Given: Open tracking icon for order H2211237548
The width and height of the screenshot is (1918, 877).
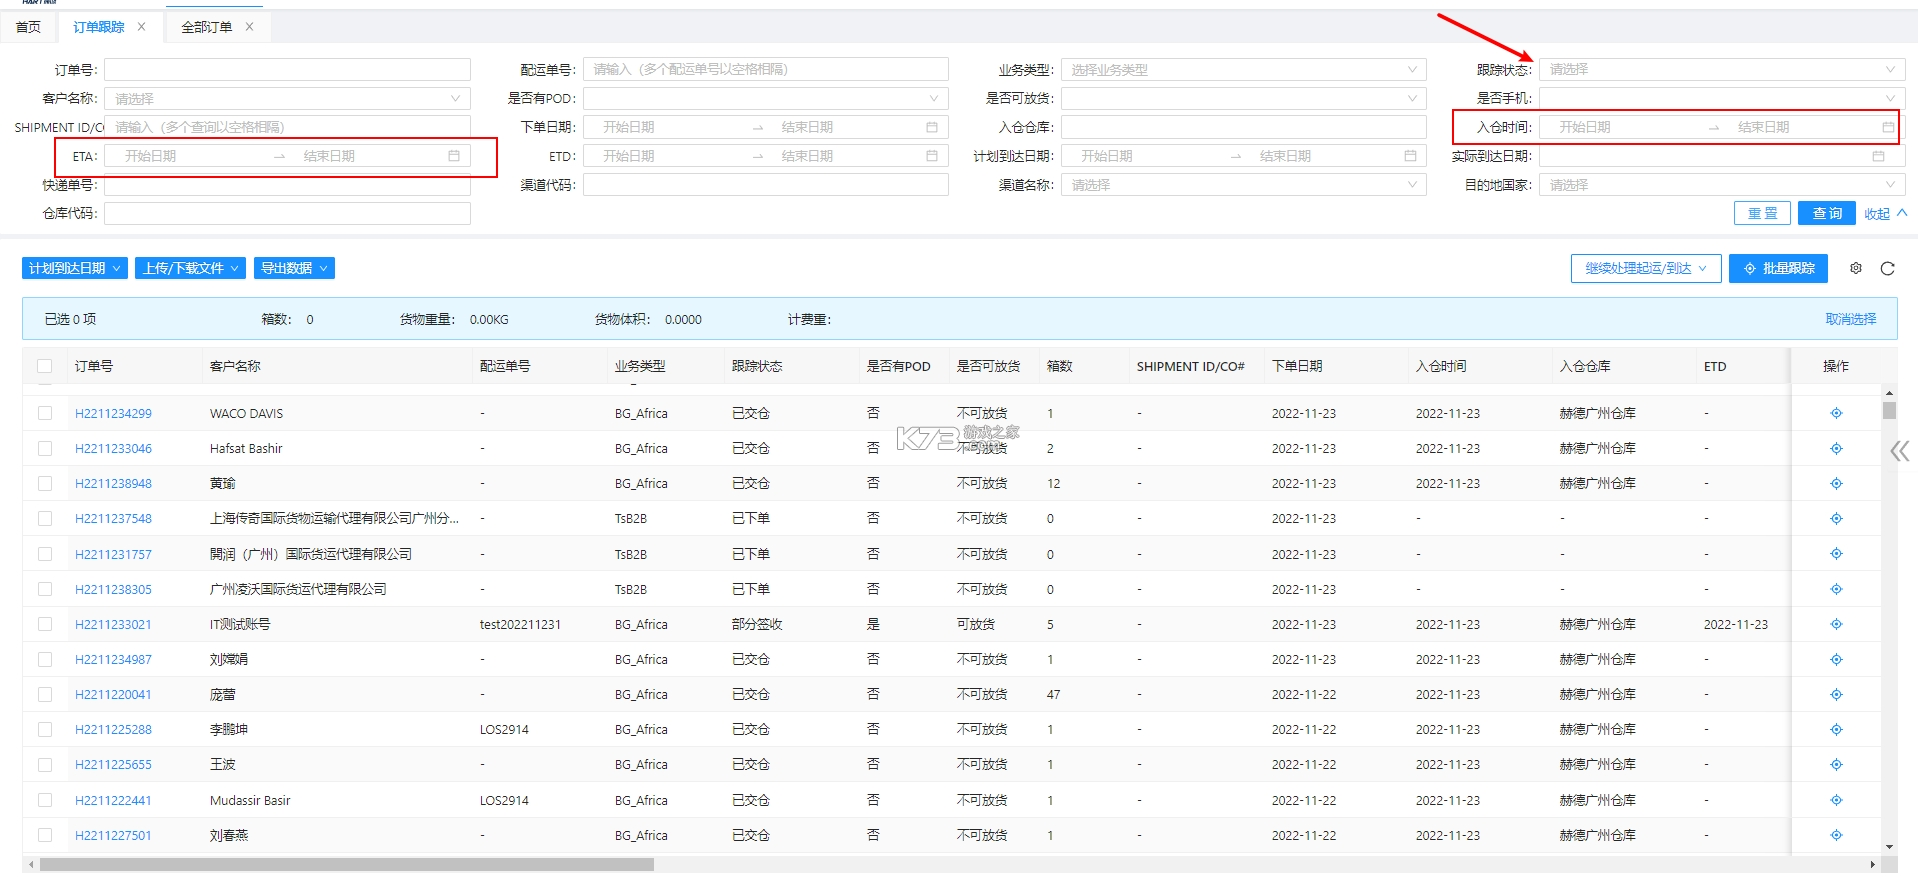Looking at the screenshot, I should pos(1836,518).
